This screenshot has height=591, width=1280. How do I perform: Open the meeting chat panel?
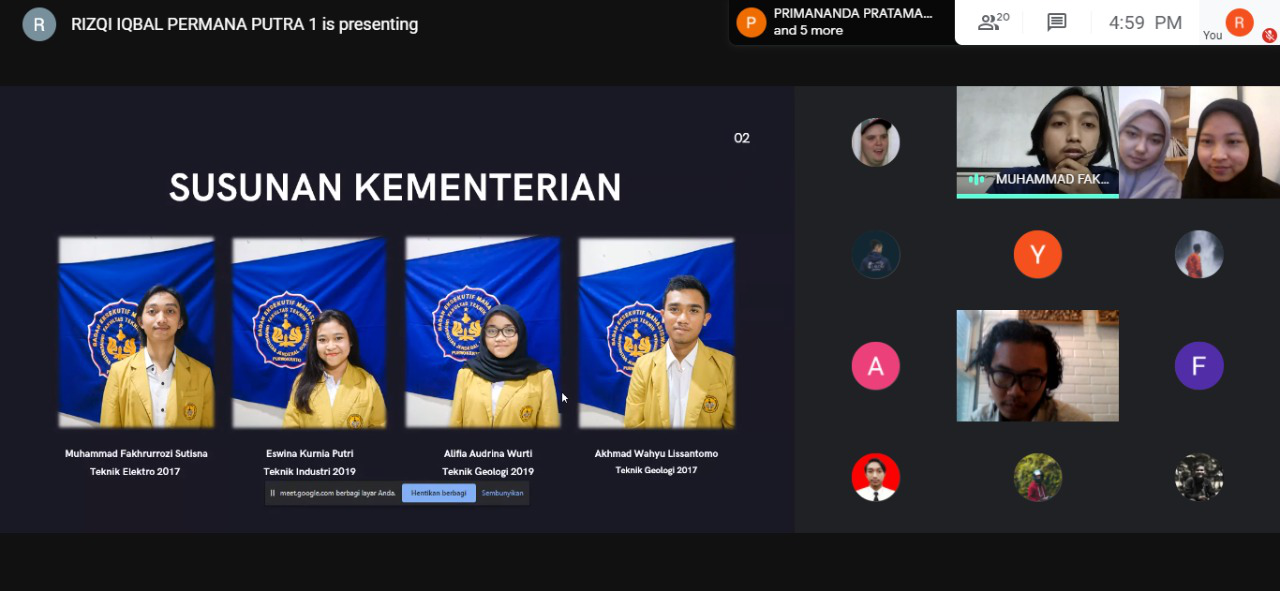(x=1056, y=22)
